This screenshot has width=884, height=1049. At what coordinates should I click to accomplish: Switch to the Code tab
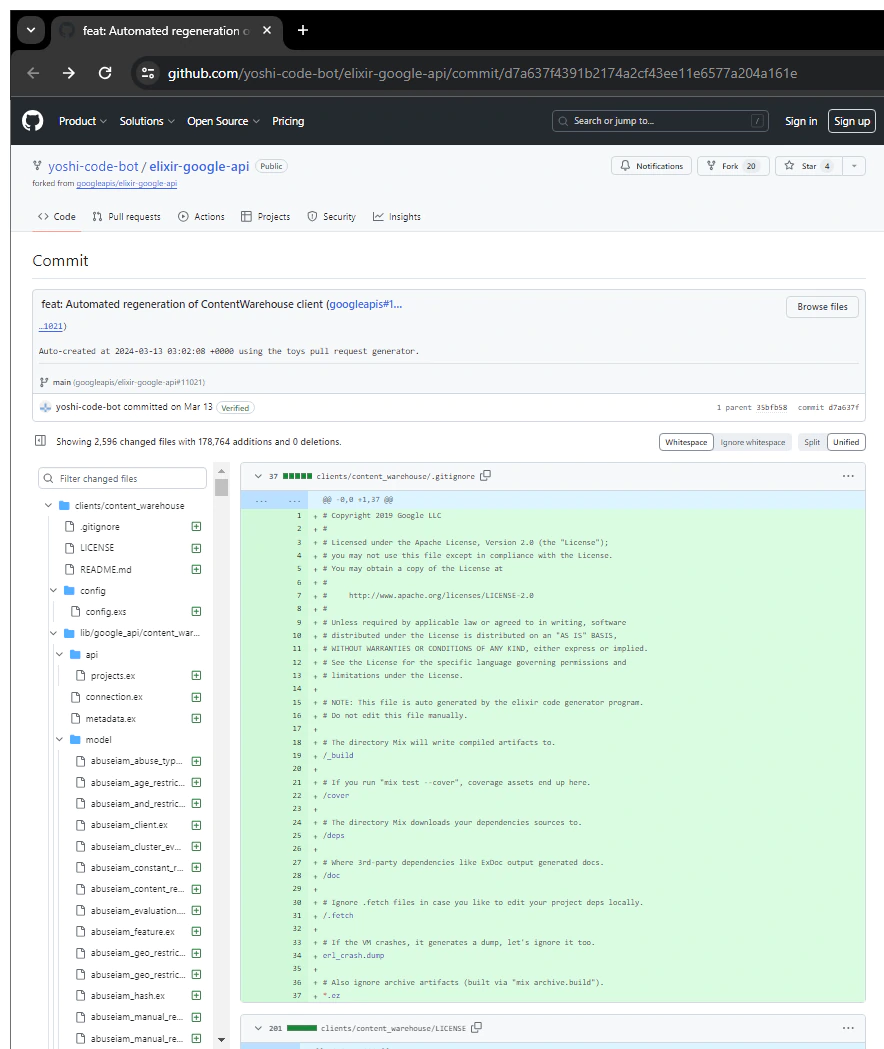pos(57,217)
